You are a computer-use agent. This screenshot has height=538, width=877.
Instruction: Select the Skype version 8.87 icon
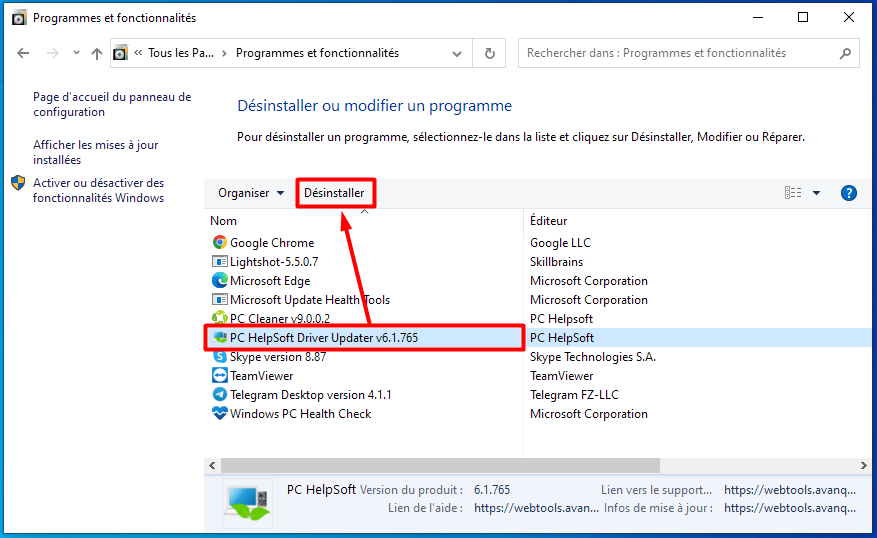220,357
